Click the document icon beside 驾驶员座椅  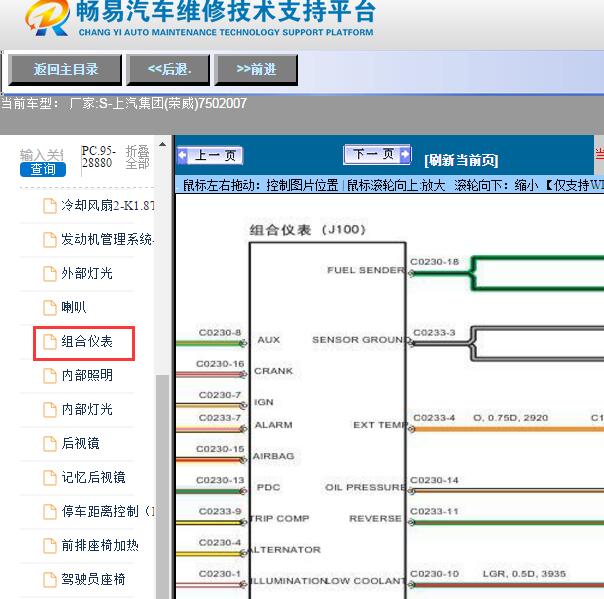click(x=50, y=579)
